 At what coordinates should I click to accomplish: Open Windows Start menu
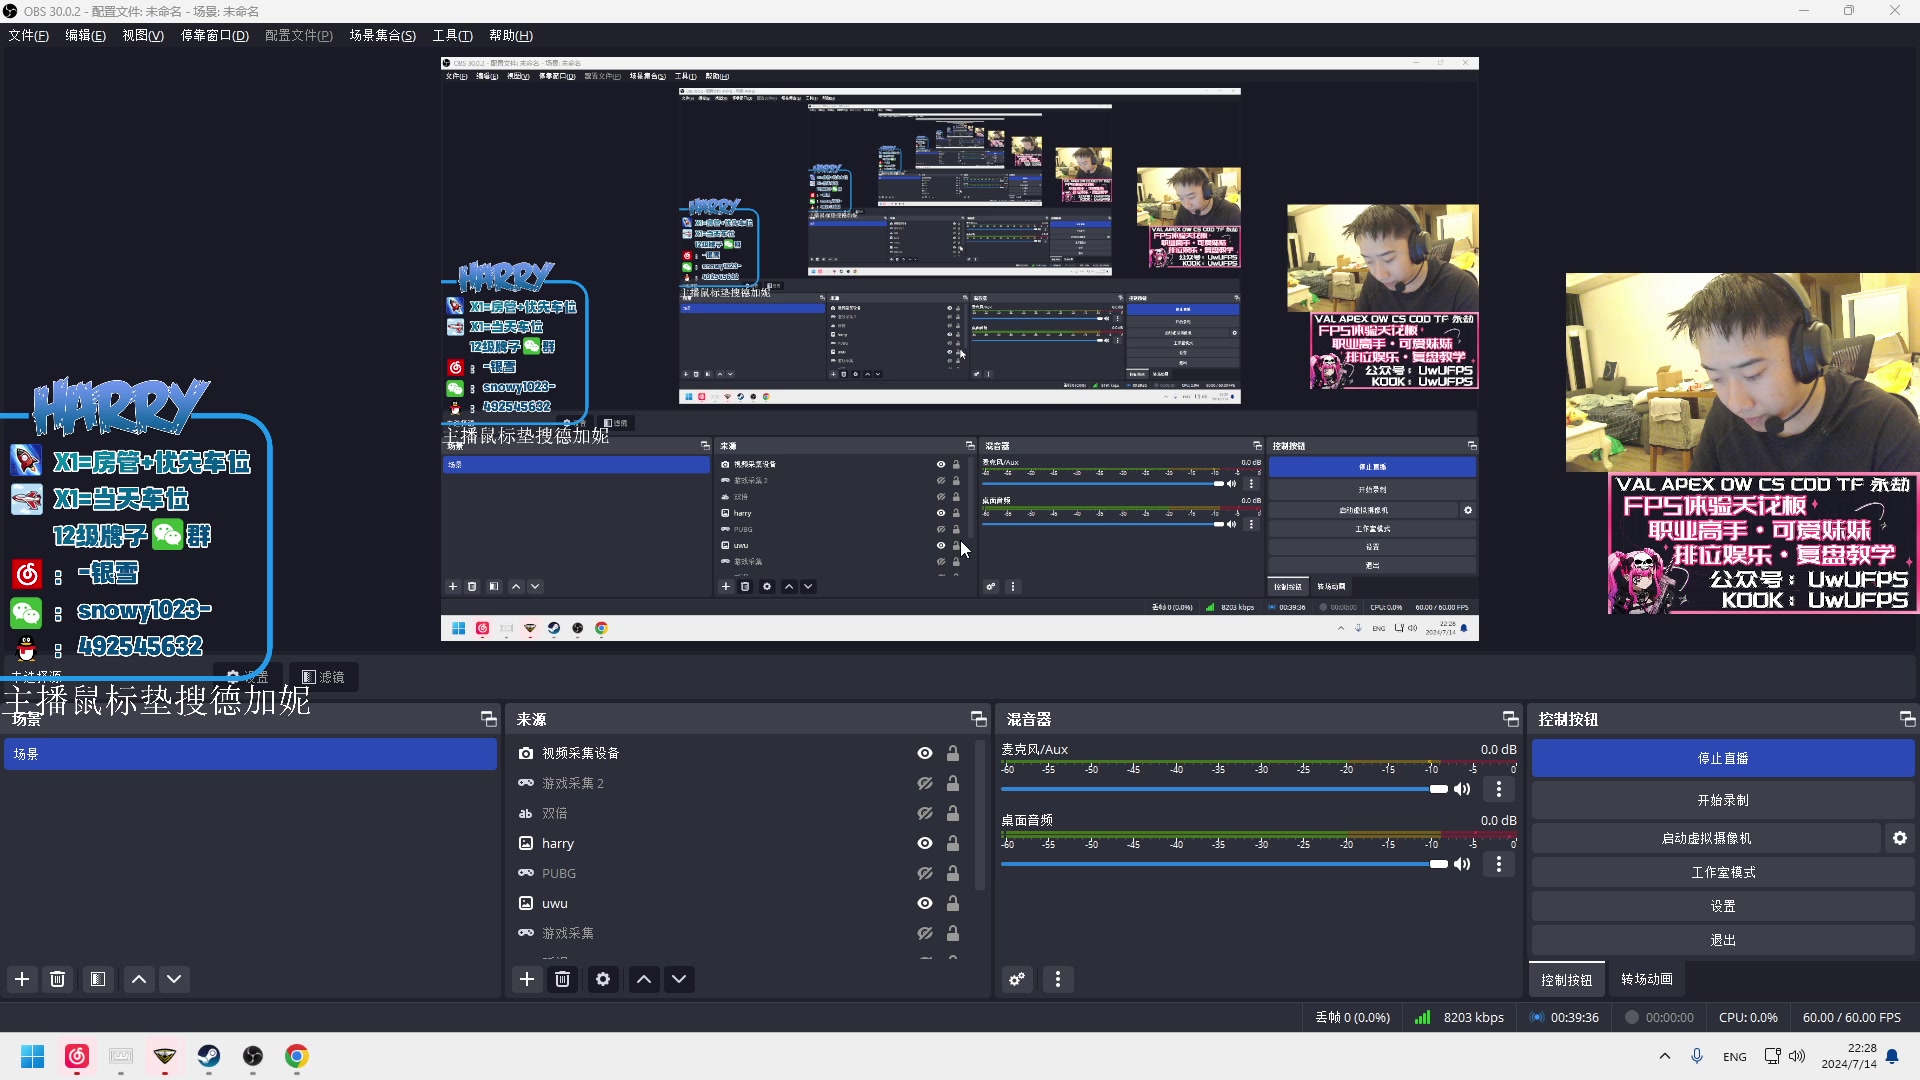[33, 1056]
